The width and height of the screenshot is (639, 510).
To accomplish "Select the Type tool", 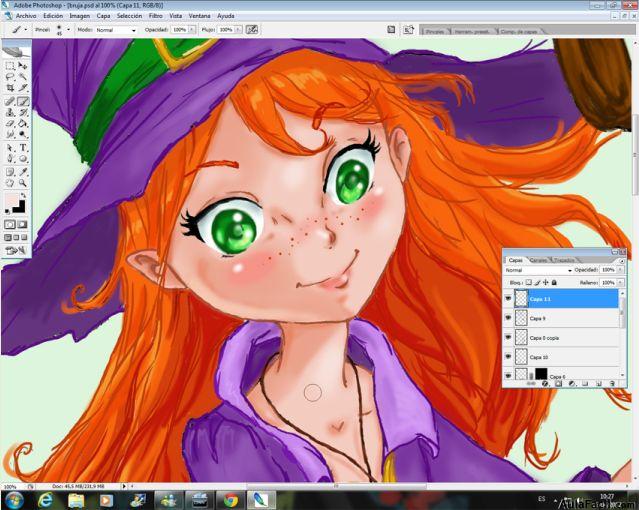I will [x=23, y=148].
